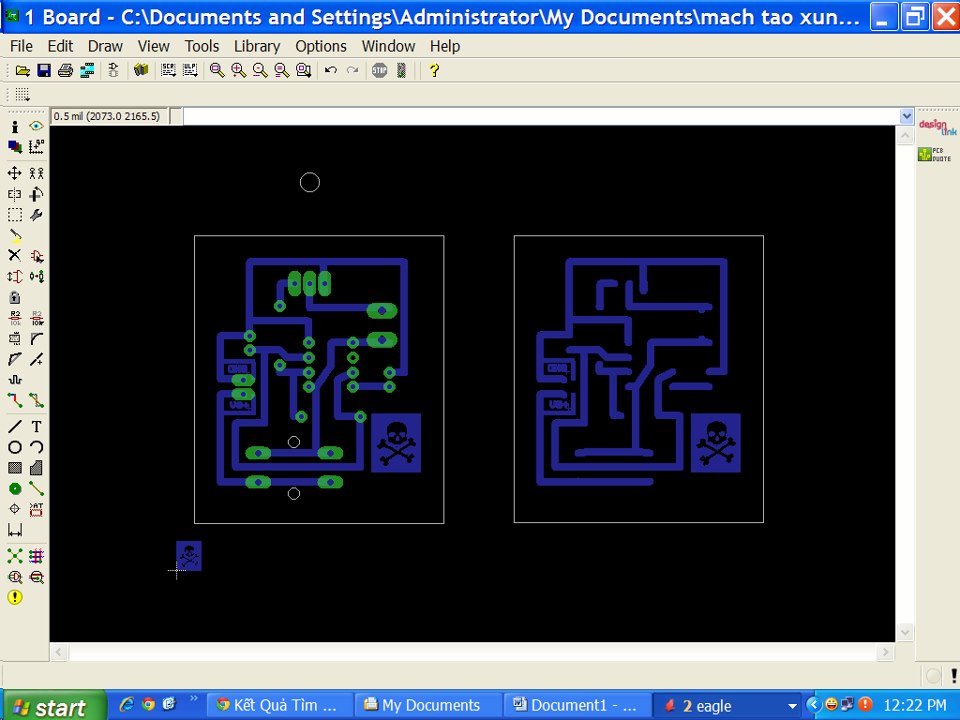Select the Replace tool

click(36, 277)
